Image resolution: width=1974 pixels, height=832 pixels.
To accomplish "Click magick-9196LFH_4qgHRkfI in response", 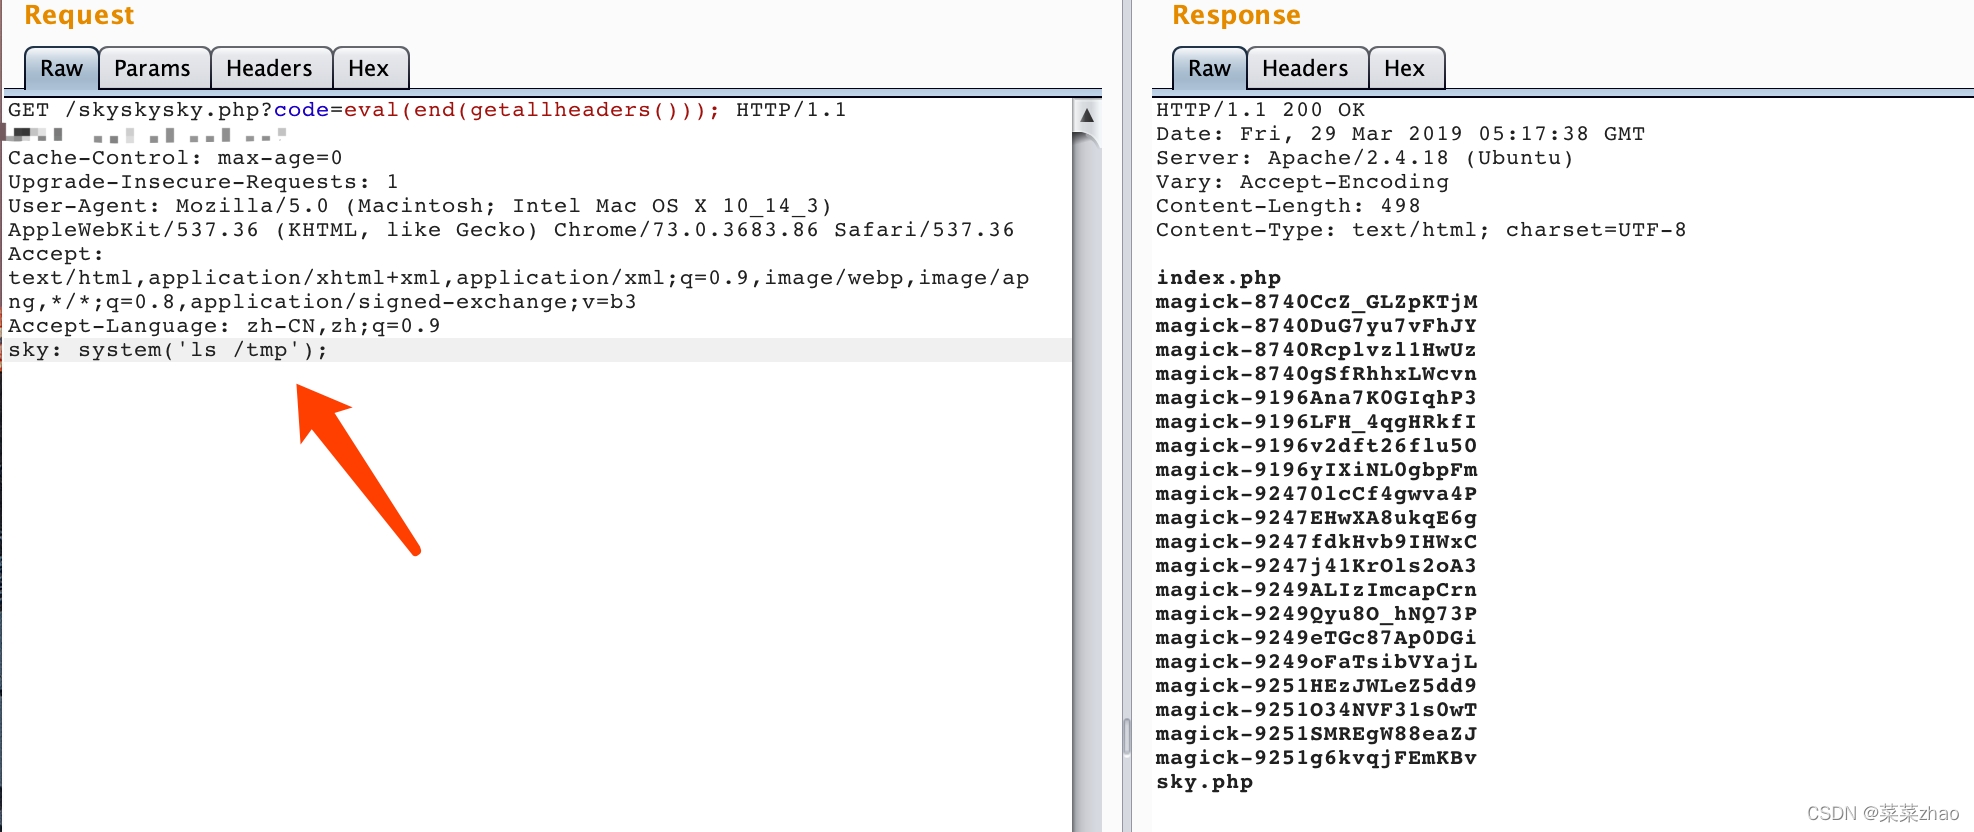I will coord(1317,422).
